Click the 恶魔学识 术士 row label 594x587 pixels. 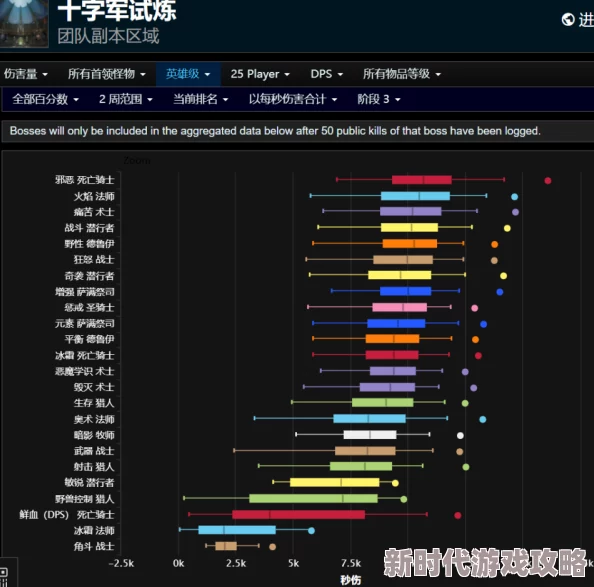click(x=84, y=371)
